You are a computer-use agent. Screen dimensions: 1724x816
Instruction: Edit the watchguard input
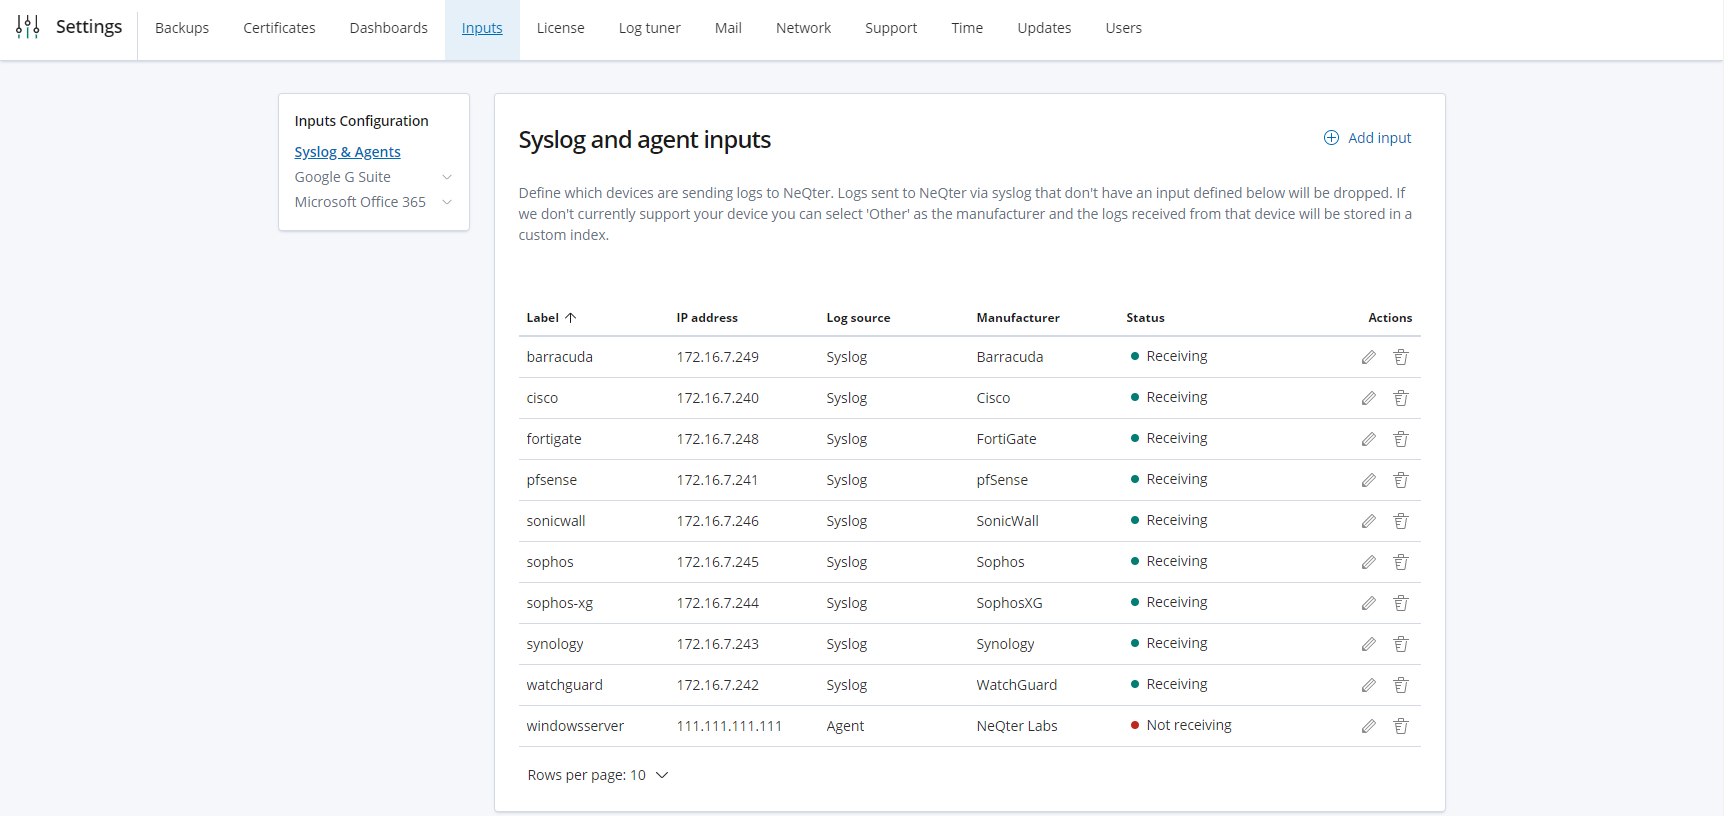point(1368,685)
